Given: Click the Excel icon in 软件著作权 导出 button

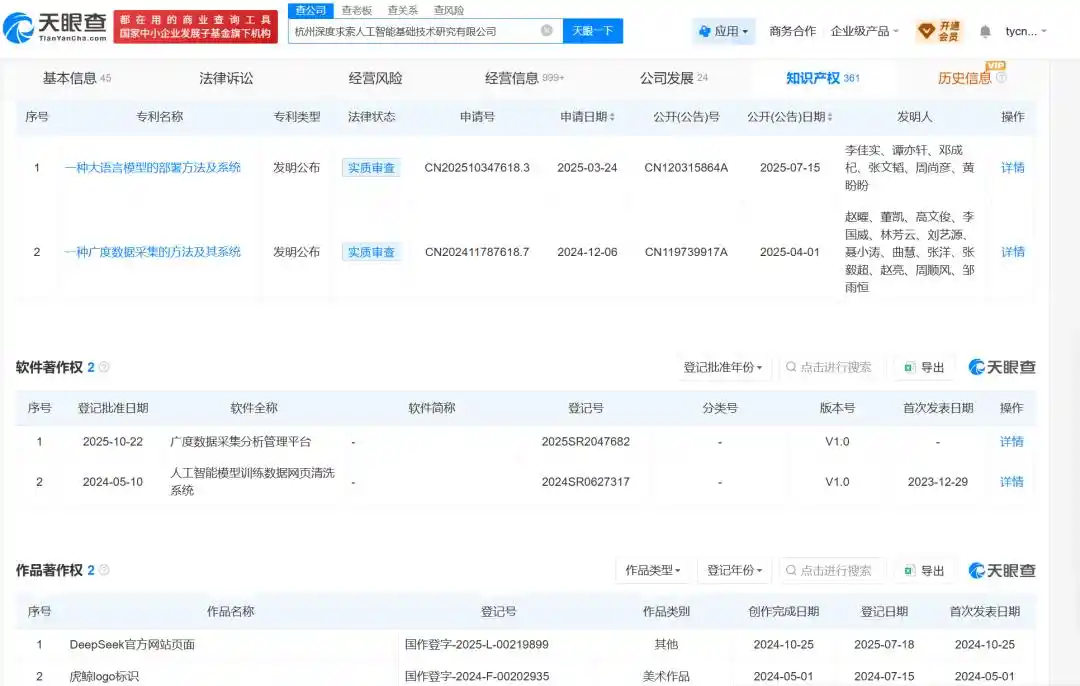Looking at the screenshot, I should (x=908, y=367).
